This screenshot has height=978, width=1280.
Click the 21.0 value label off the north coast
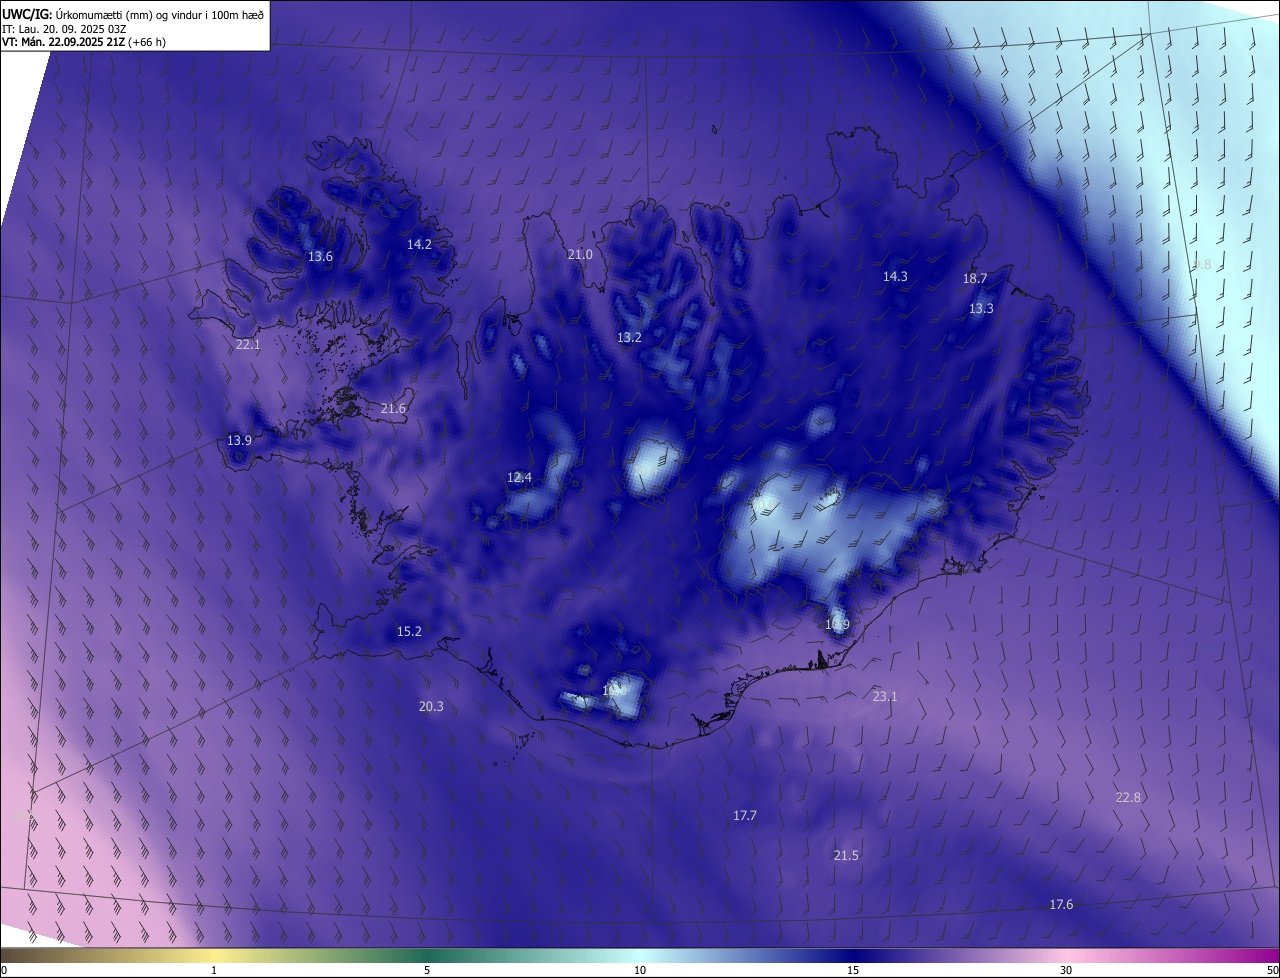(x=580, y=255)
